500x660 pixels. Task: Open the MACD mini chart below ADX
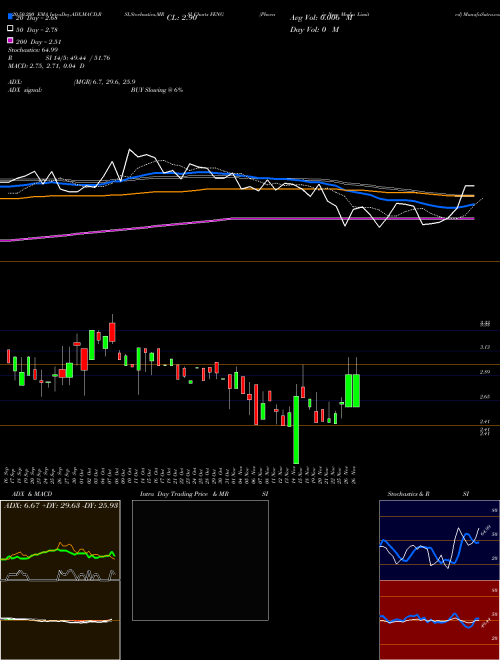coord(60,620)
